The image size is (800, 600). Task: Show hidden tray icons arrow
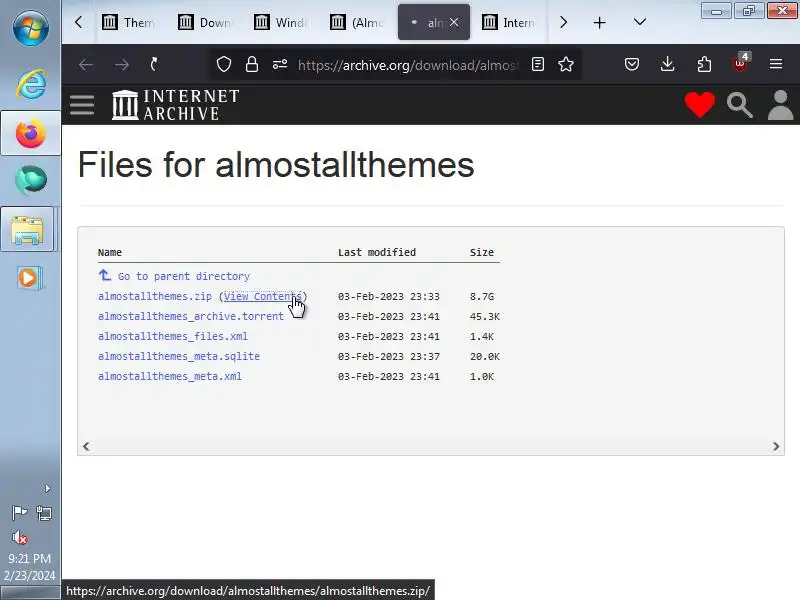tap(47, 489)
